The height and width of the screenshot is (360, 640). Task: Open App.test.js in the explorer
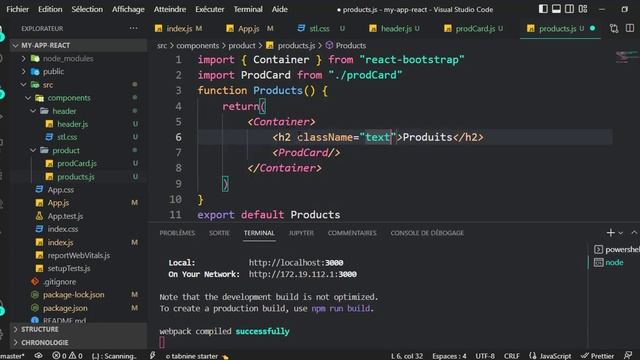pyautogui.click(x=65, y=216)
